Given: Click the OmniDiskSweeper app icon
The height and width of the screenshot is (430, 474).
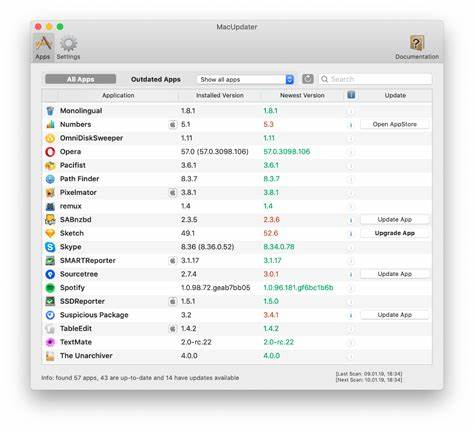Looking at the screenshot, I should [x=50, y=138].
